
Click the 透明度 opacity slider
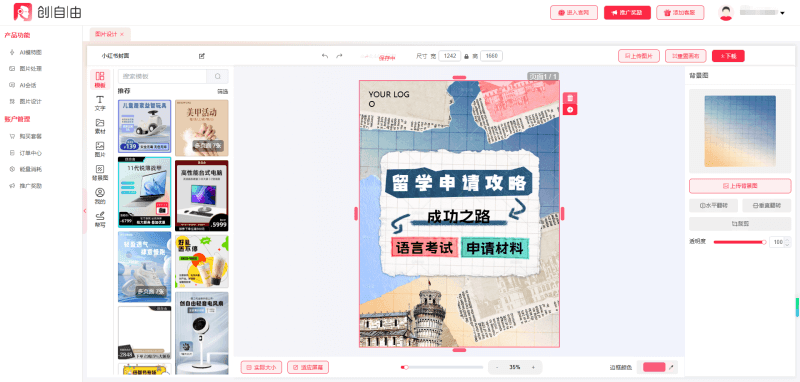[740, 242]
